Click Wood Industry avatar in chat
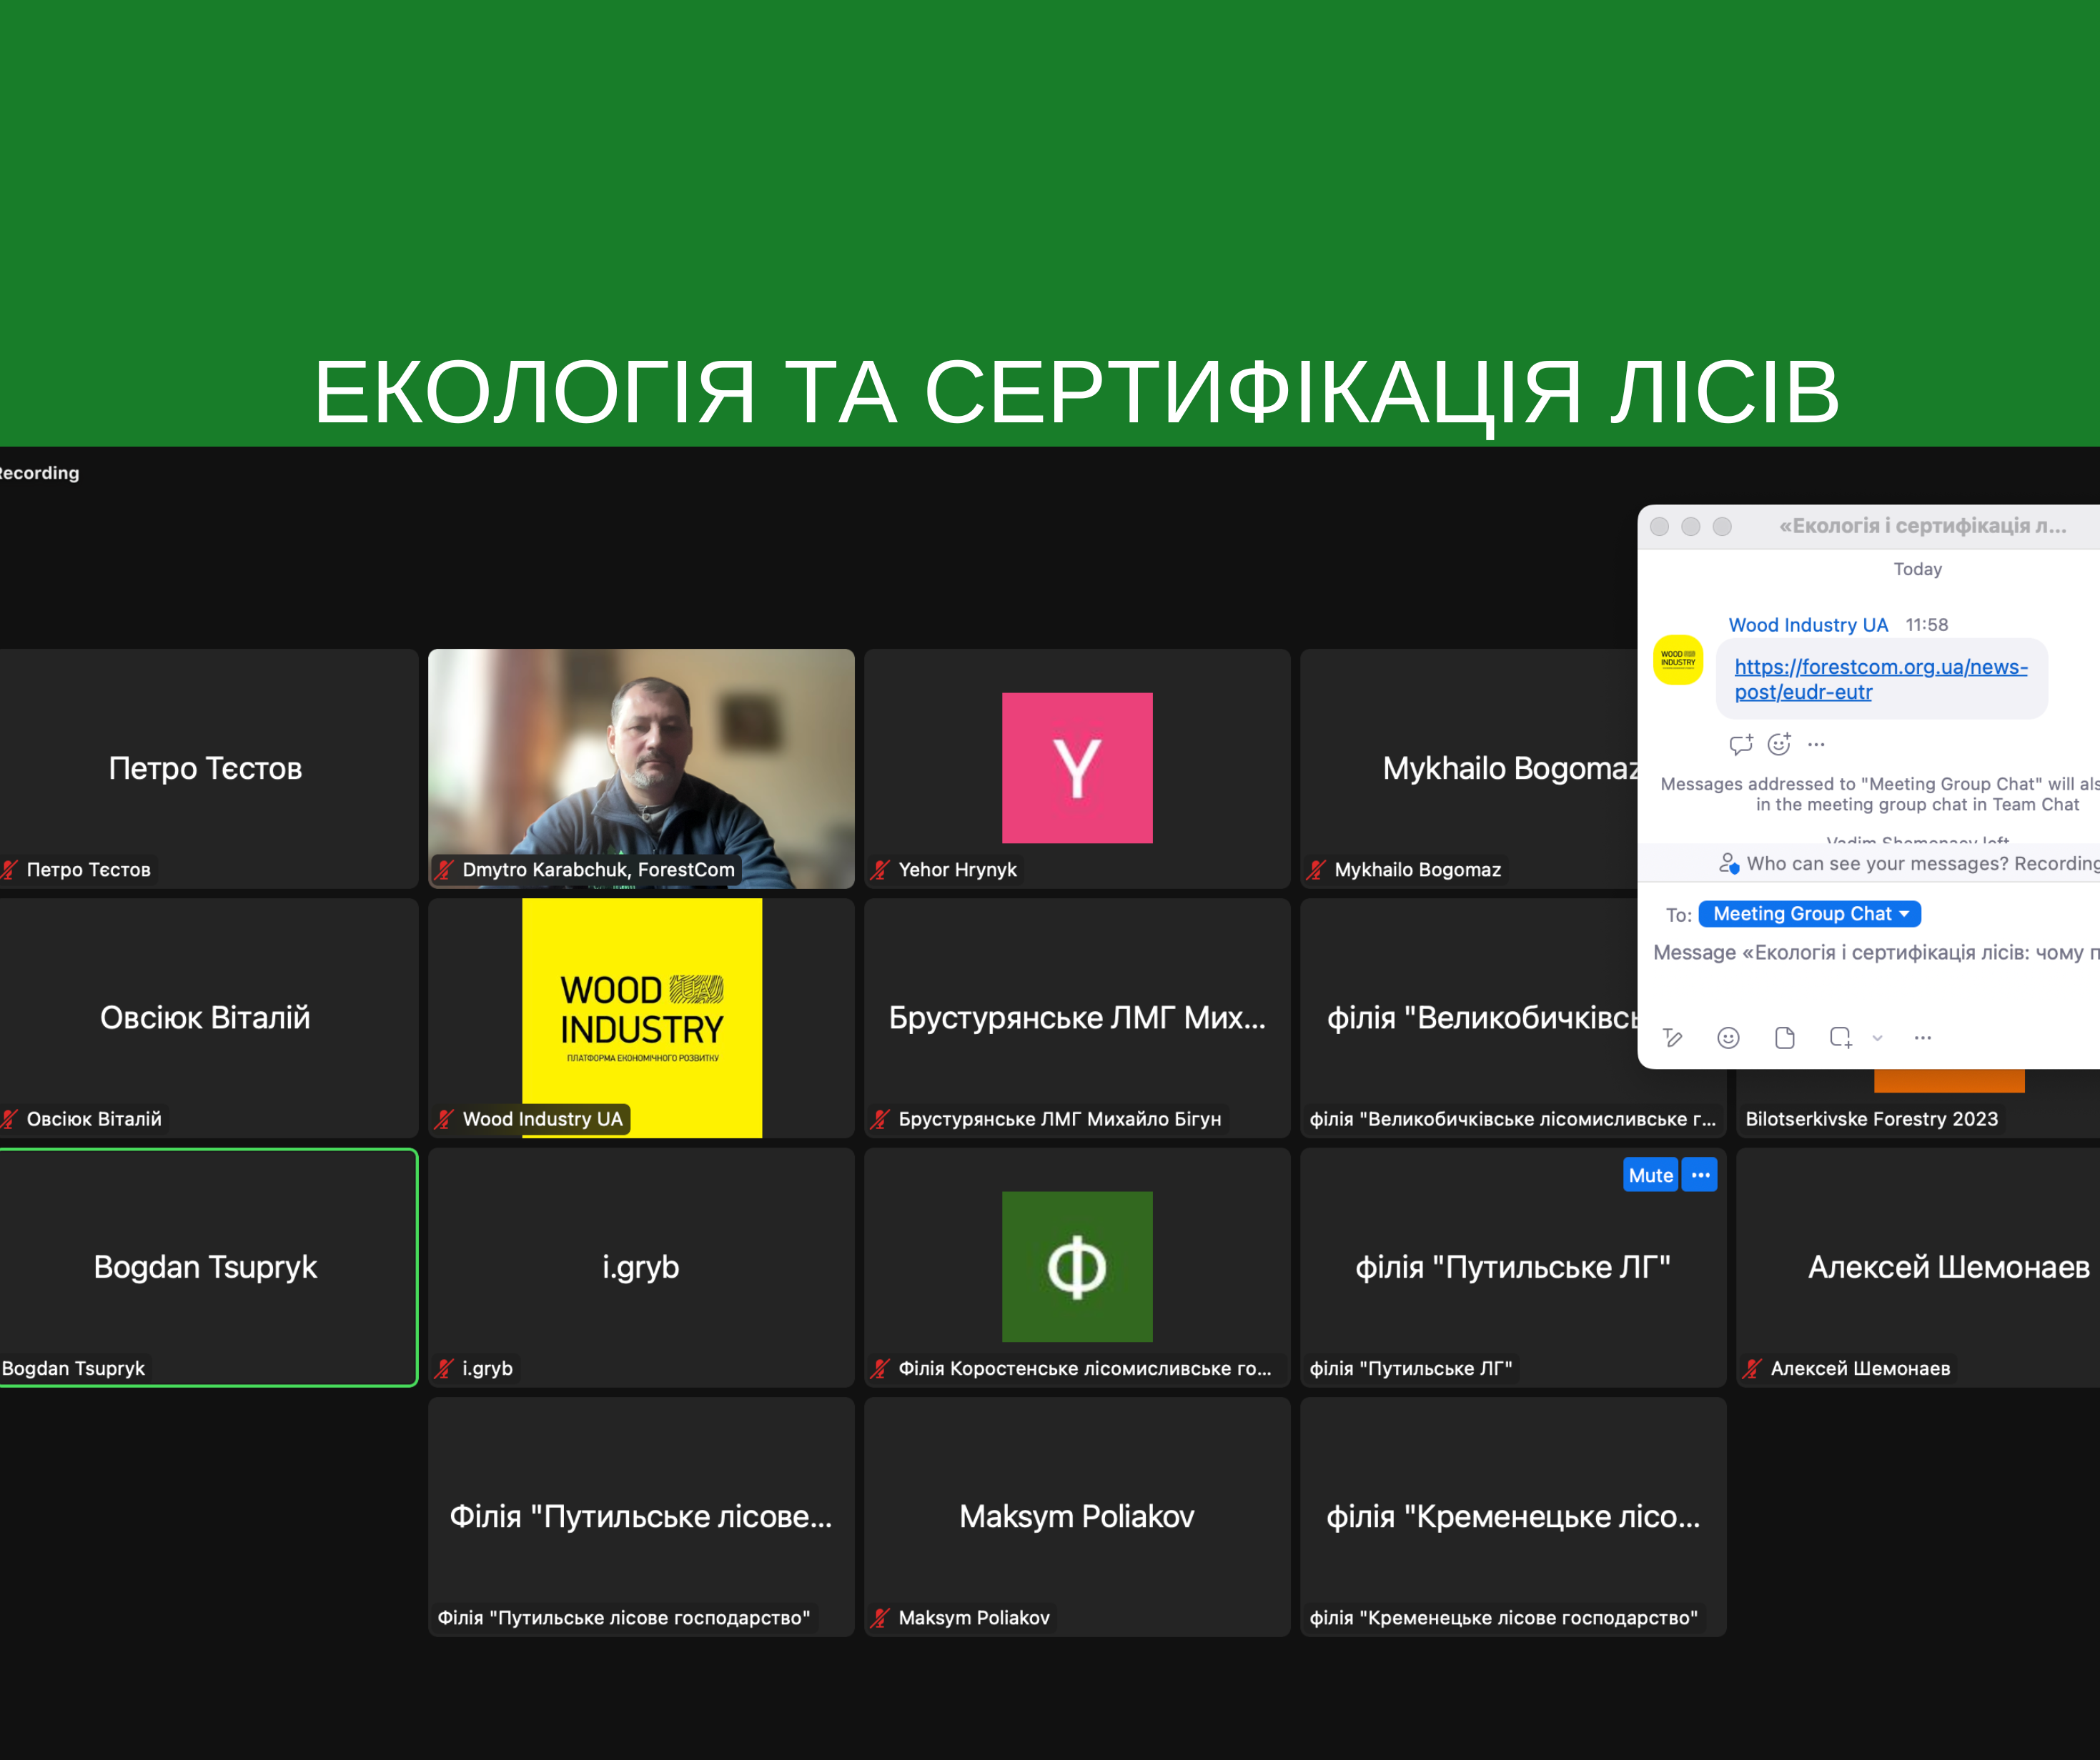Viewport: 2100px width, 1760px height. [1677, 660]
